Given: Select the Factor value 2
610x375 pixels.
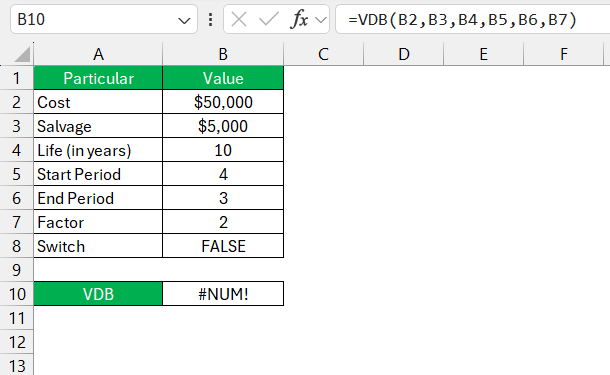Looking at the screenshot, I should (223, 222).
